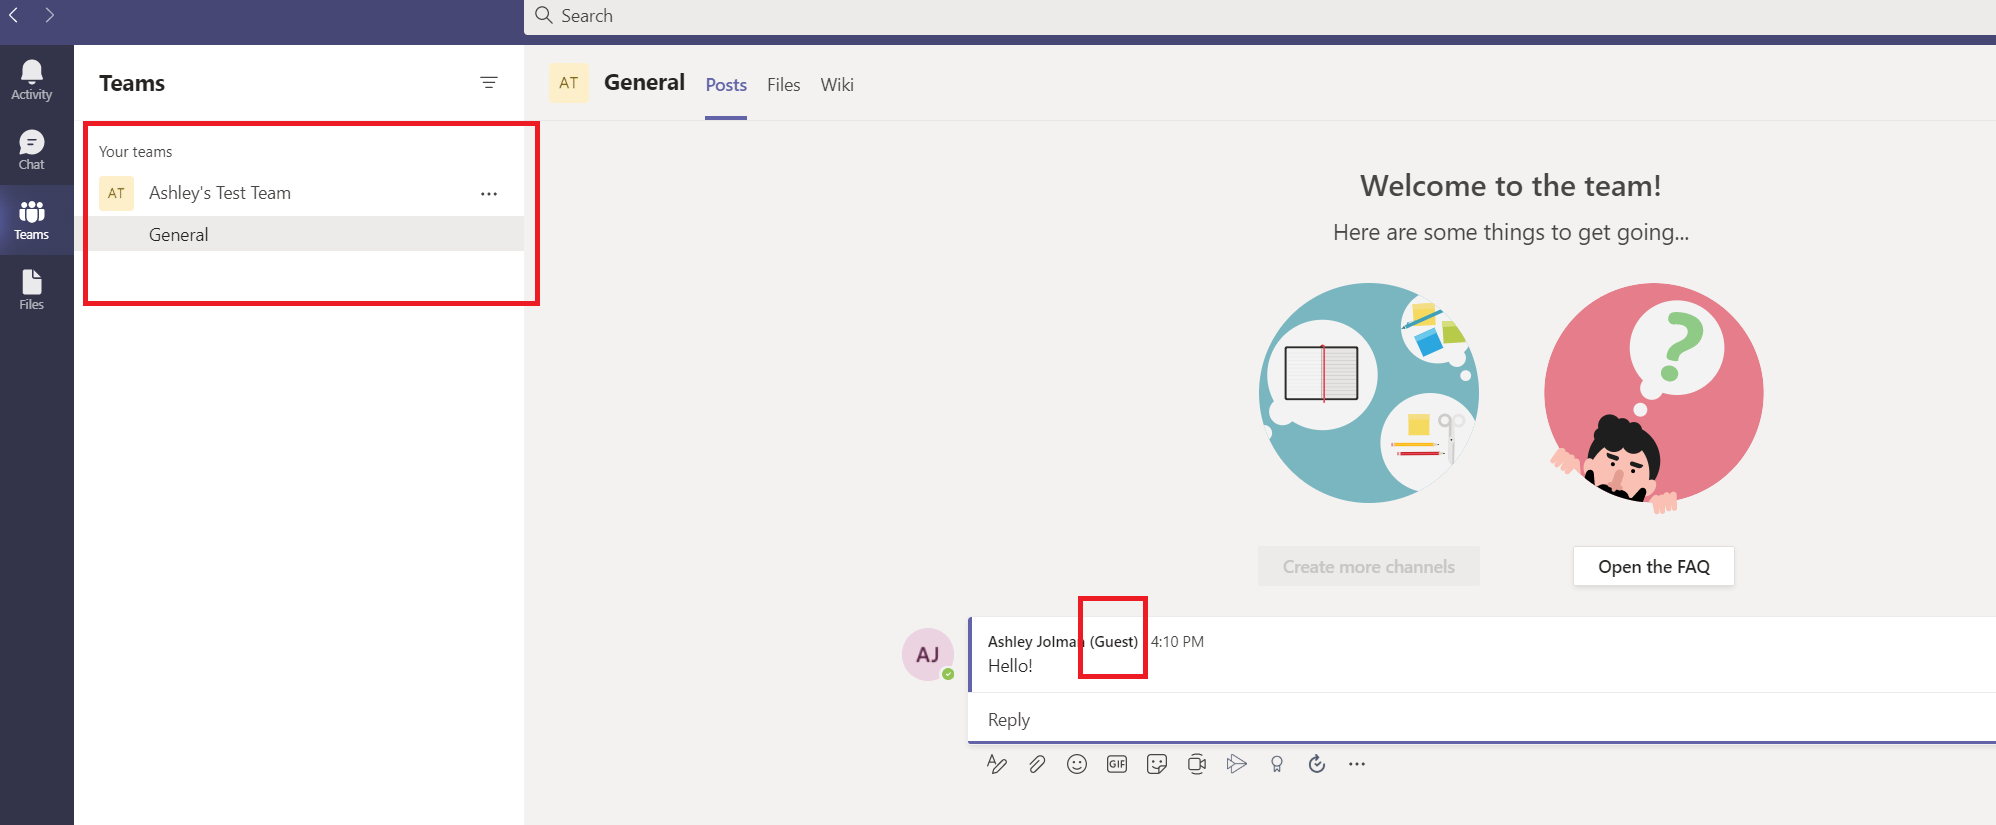Click the Open the FAQ button
1996x825 pixels.
pos(1654,566)
